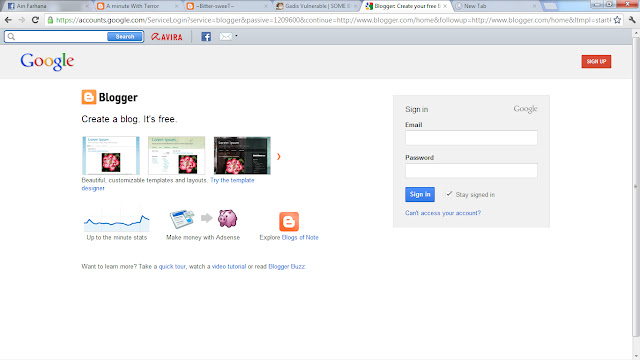The height and width of the screenshot is (360, 640).
Task: Switch to the New Tab tab
Action: [495, 6]
